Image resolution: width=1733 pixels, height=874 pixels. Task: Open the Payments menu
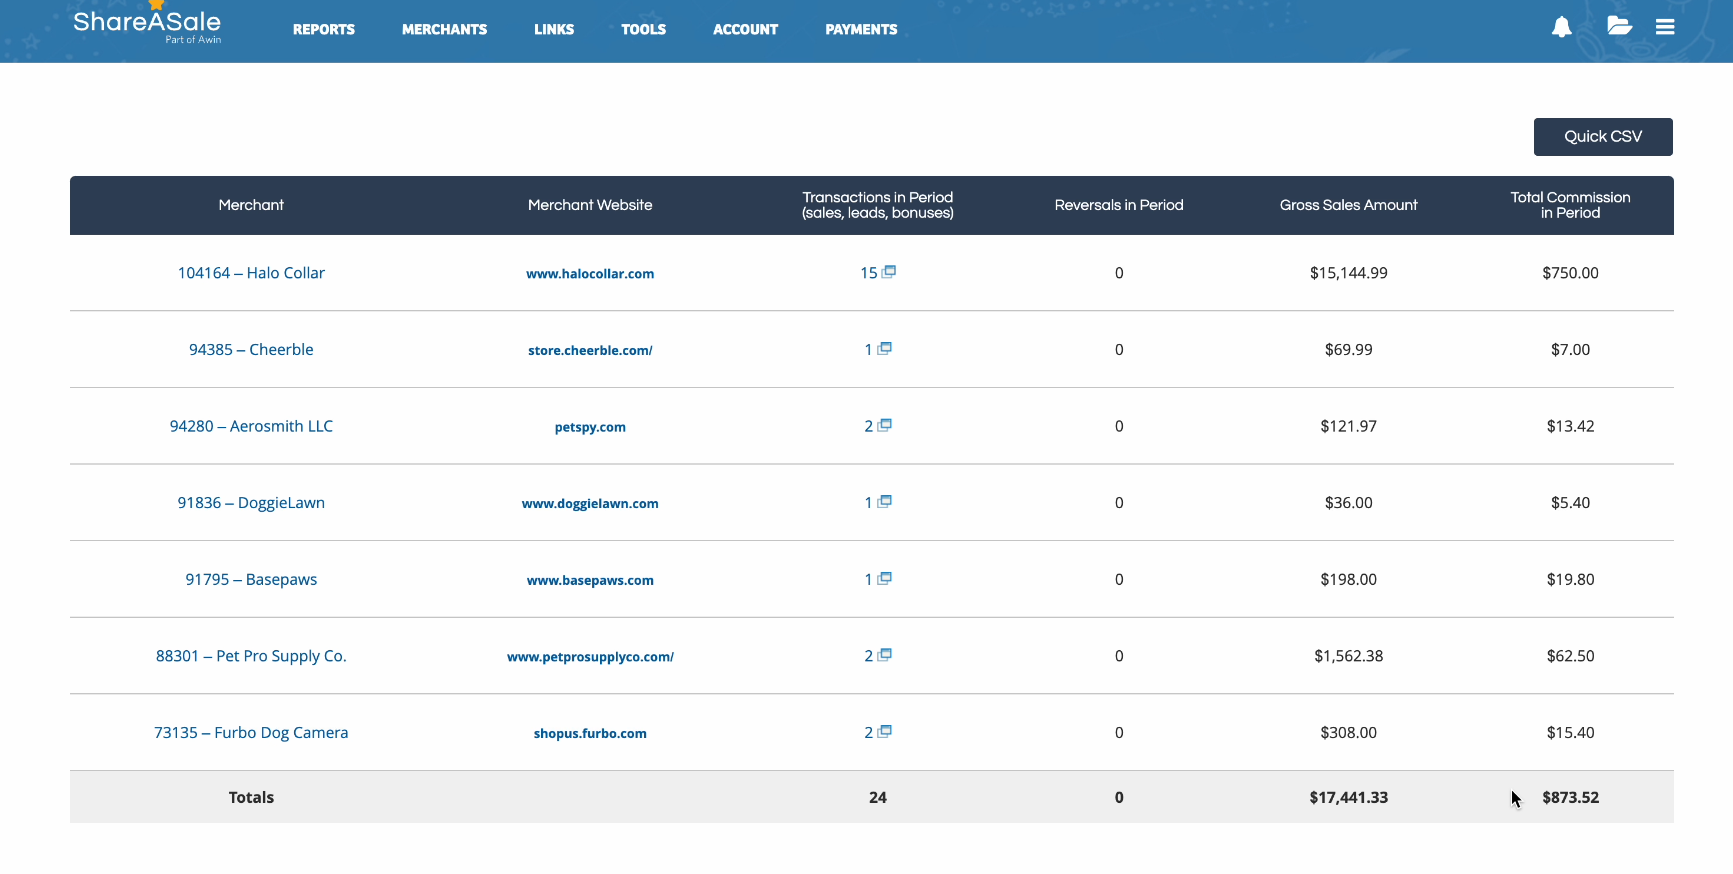click(x=862, y=30)
